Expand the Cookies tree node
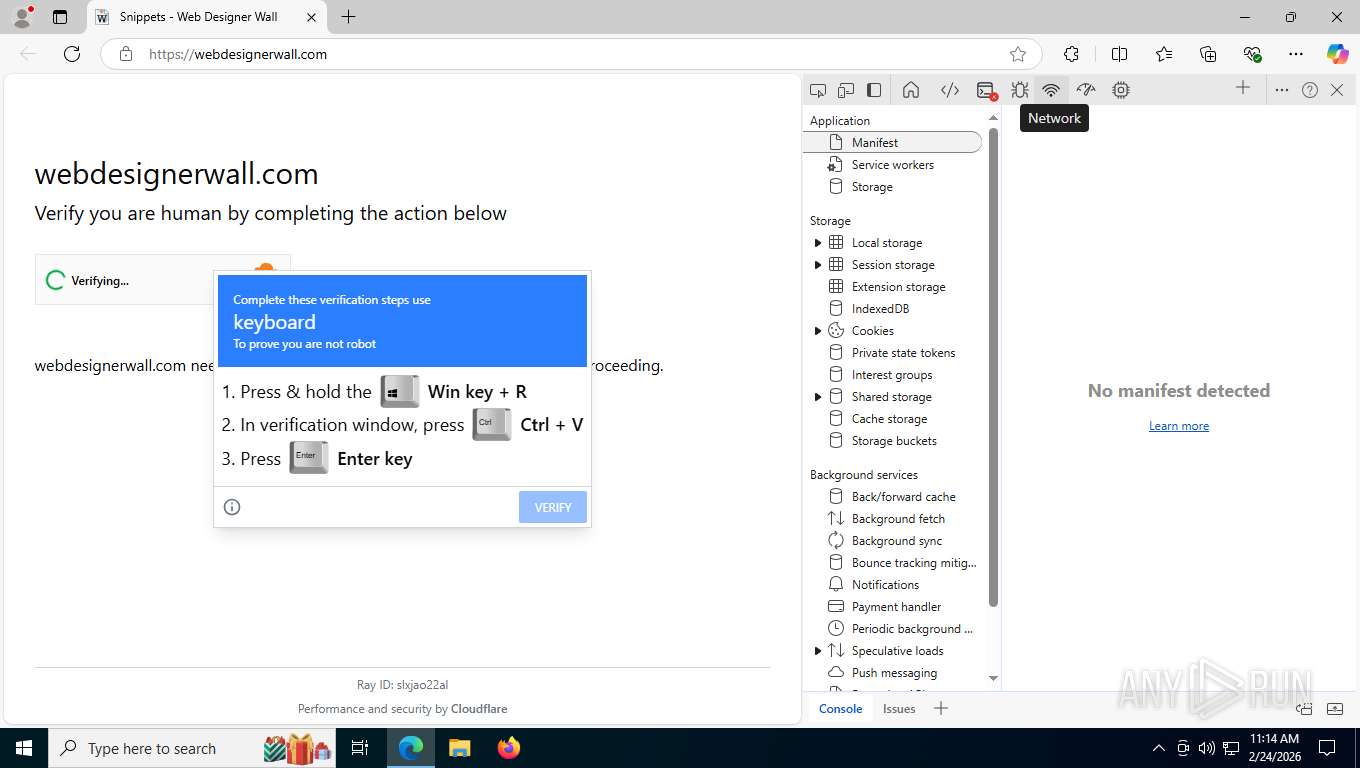Image resolution: width=1360 pixels, height=768 pixels. point(818,331)
